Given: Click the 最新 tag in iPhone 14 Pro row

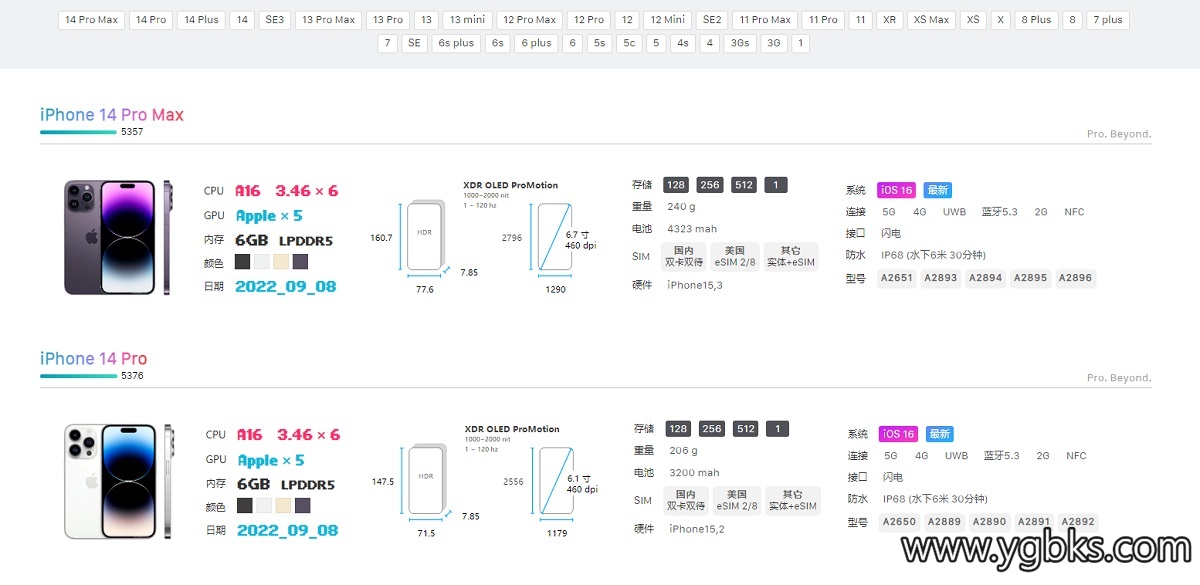Looking at the screenshot, I should pyautogui.click(x=939, y=434).
